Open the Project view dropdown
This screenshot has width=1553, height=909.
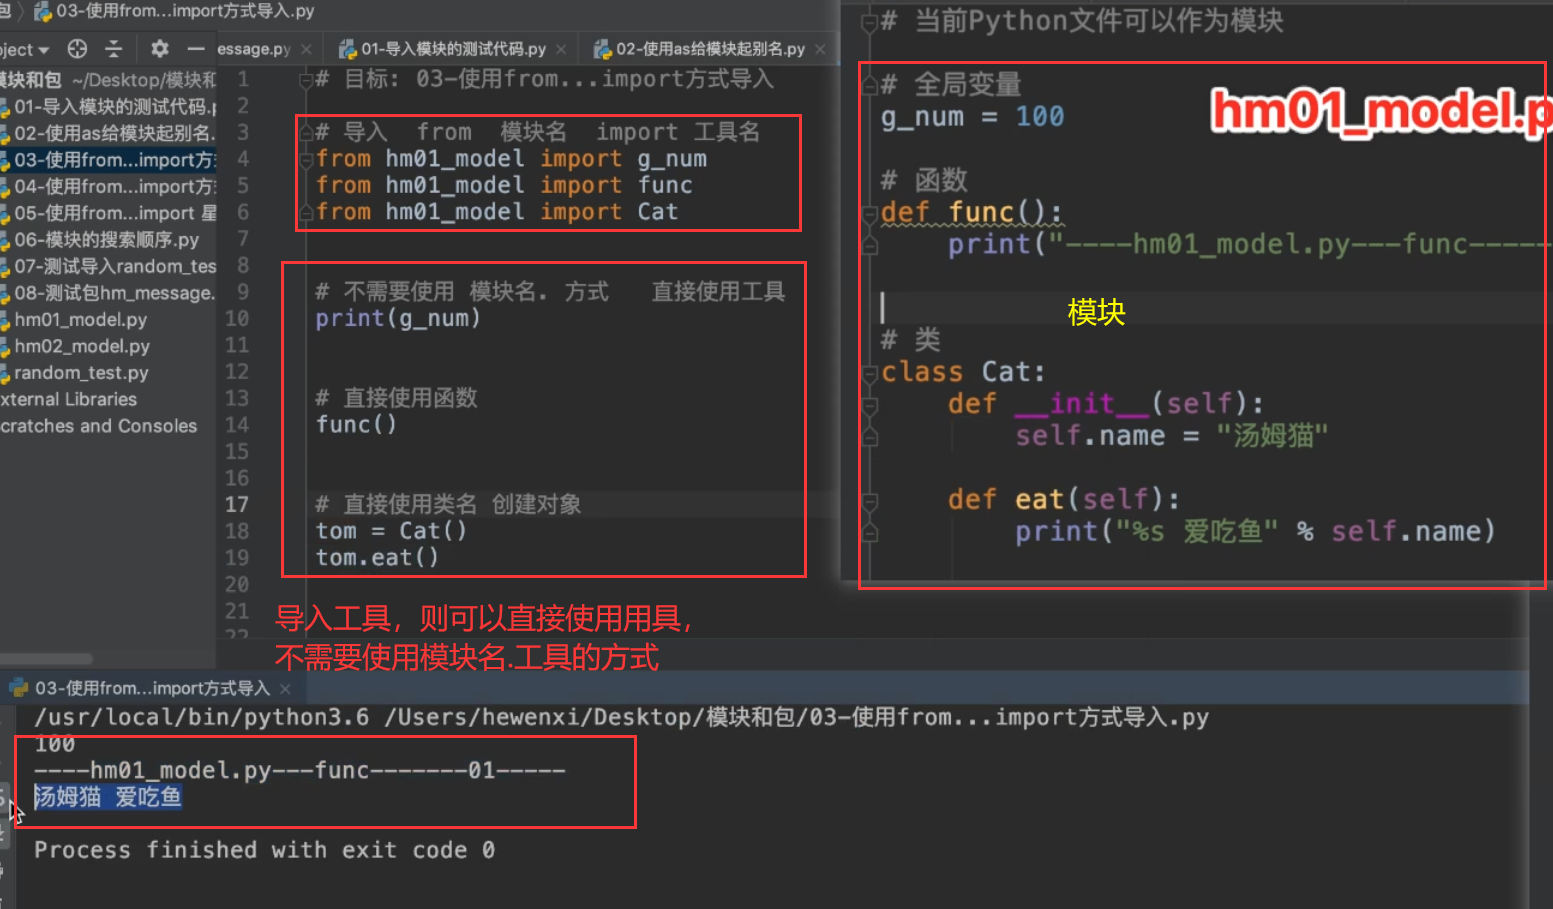pyautogui.click(x=24, y=49)
